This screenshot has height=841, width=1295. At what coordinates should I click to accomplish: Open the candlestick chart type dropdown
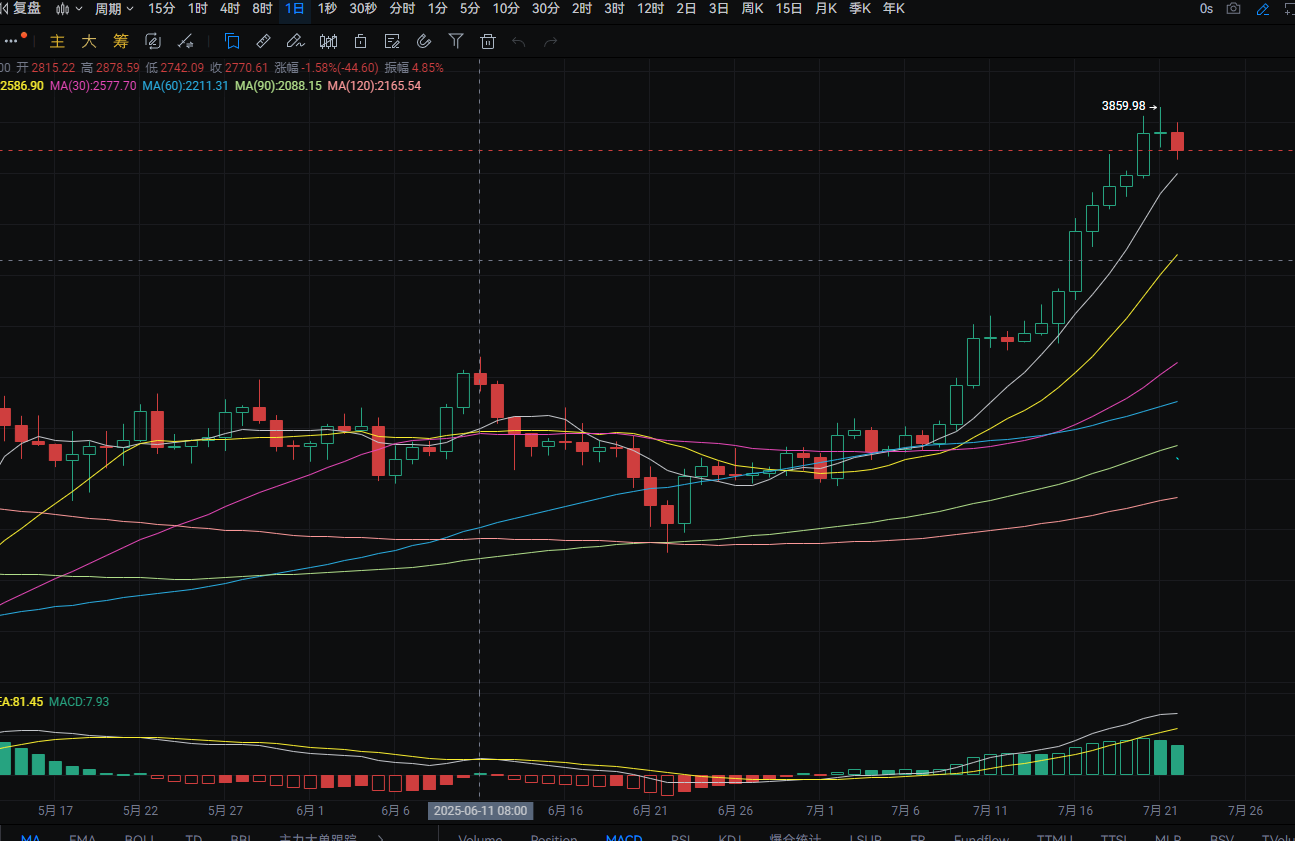point(69,9)
